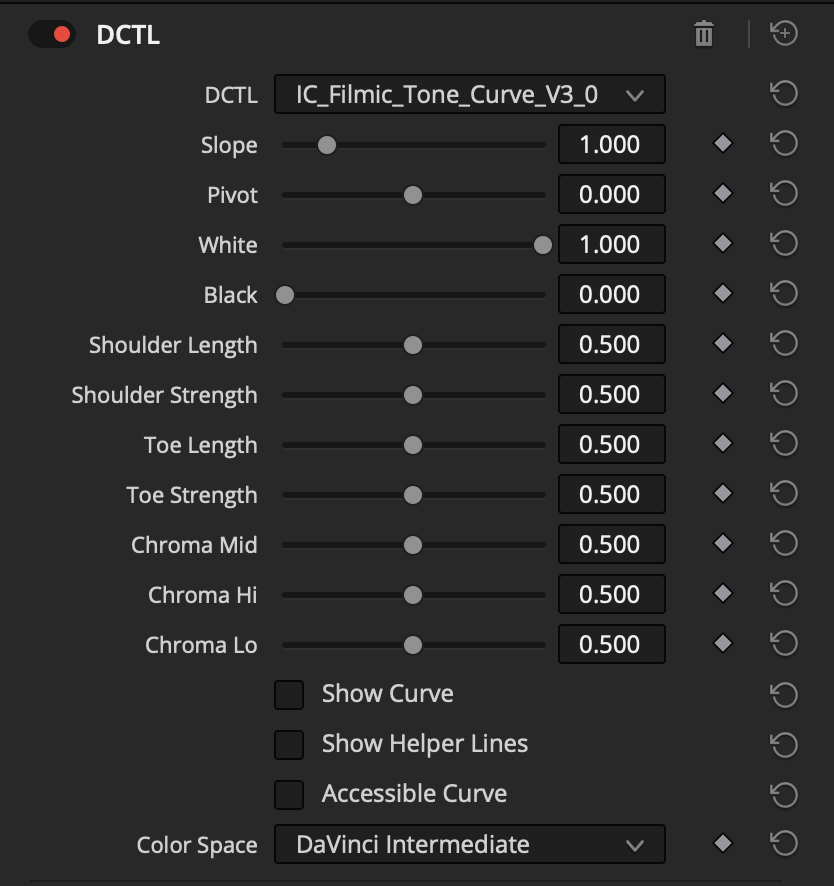Click the keyframe diamond next to Black

pyautogui.click(x=722, y=293)
